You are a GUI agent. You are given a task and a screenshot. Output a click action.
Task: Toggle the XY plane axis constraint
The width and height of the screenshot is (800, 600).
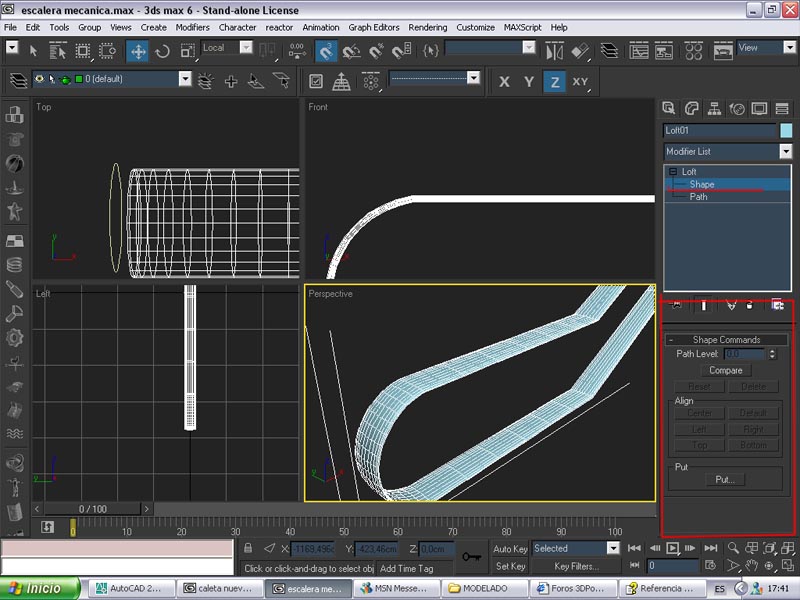click(x=580, y=82)
